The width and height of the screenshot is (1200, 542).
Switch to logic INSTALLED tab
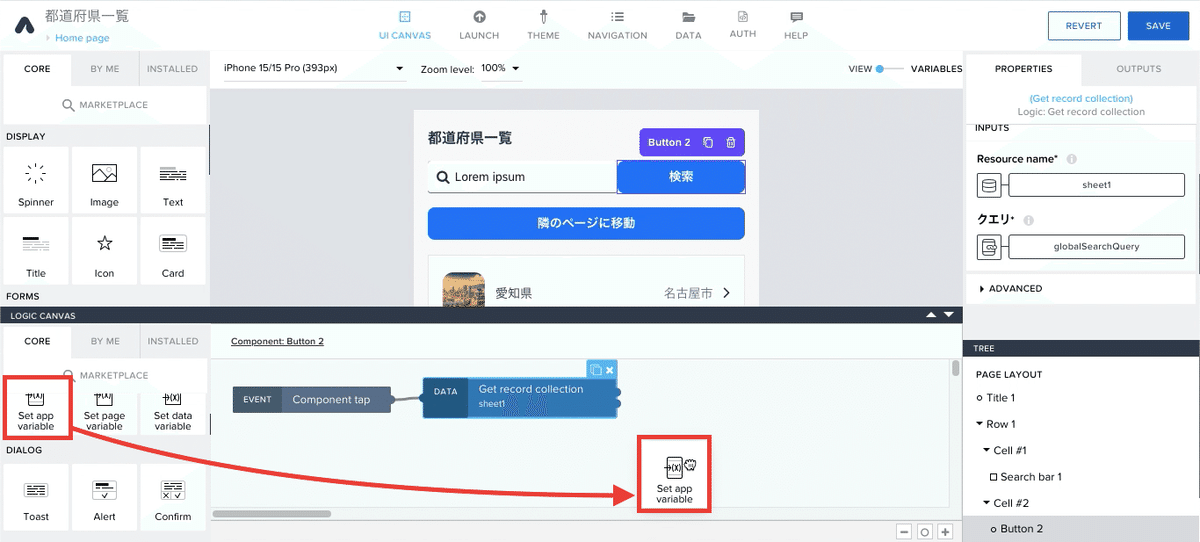coord(173,341)
